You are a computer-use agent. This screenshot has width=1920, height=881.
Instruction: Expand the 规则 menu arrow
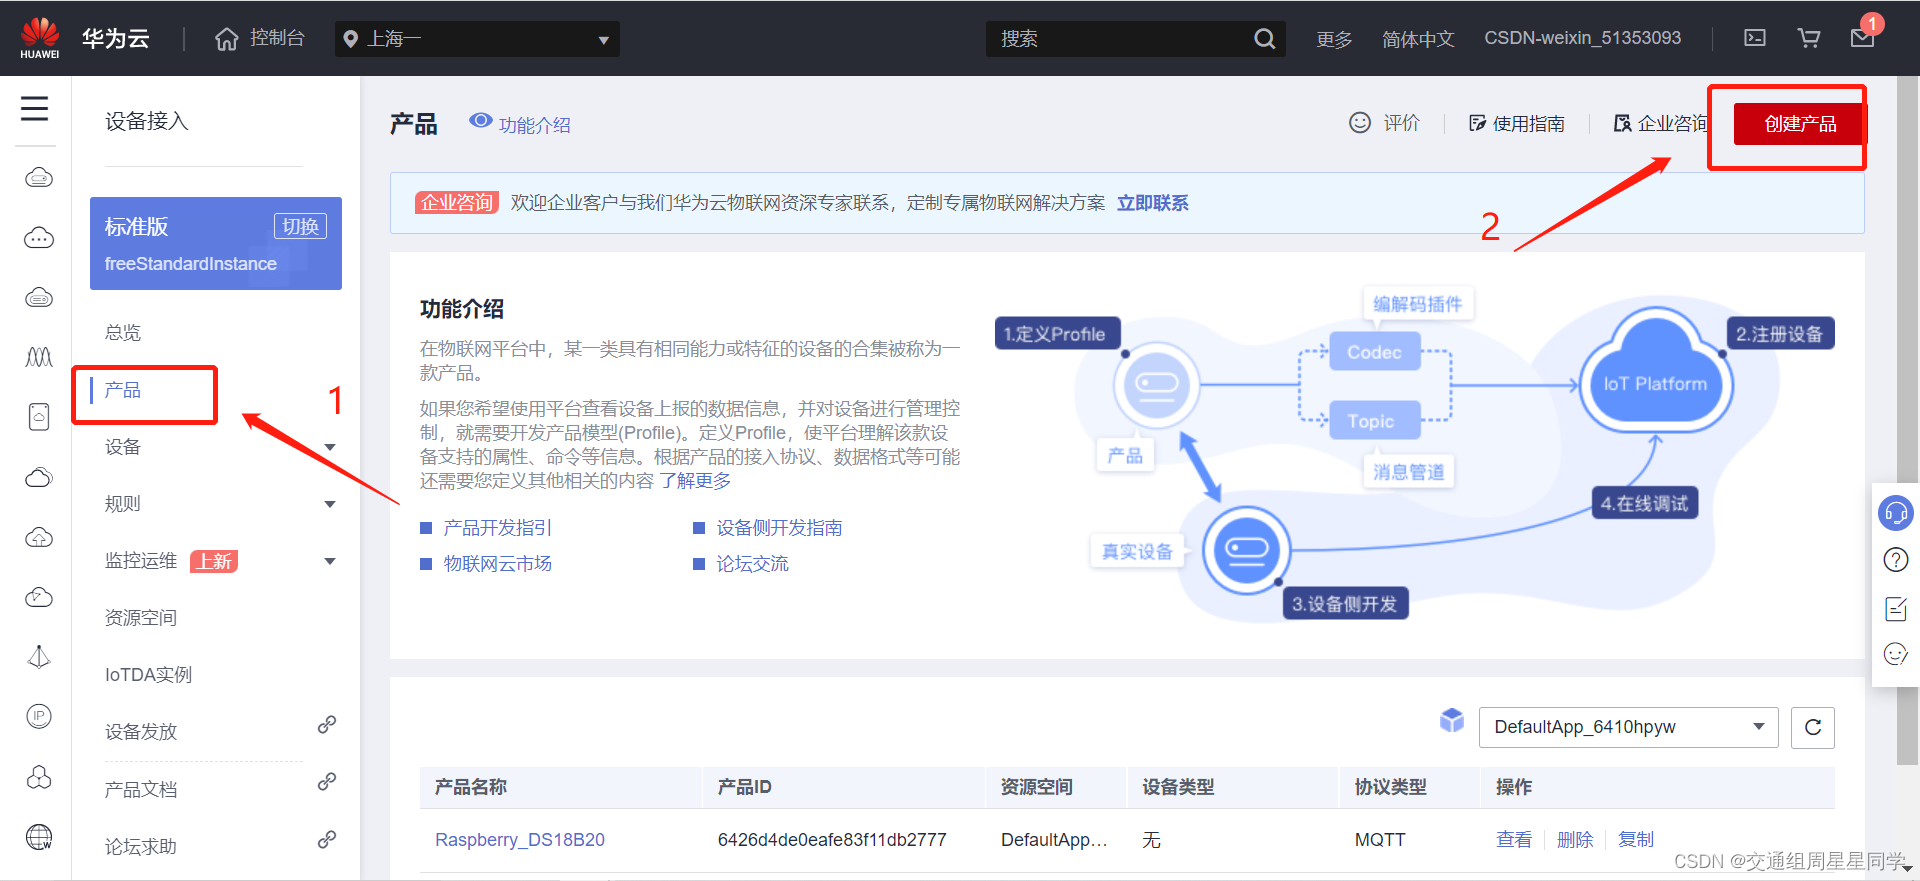pos(330,504)
